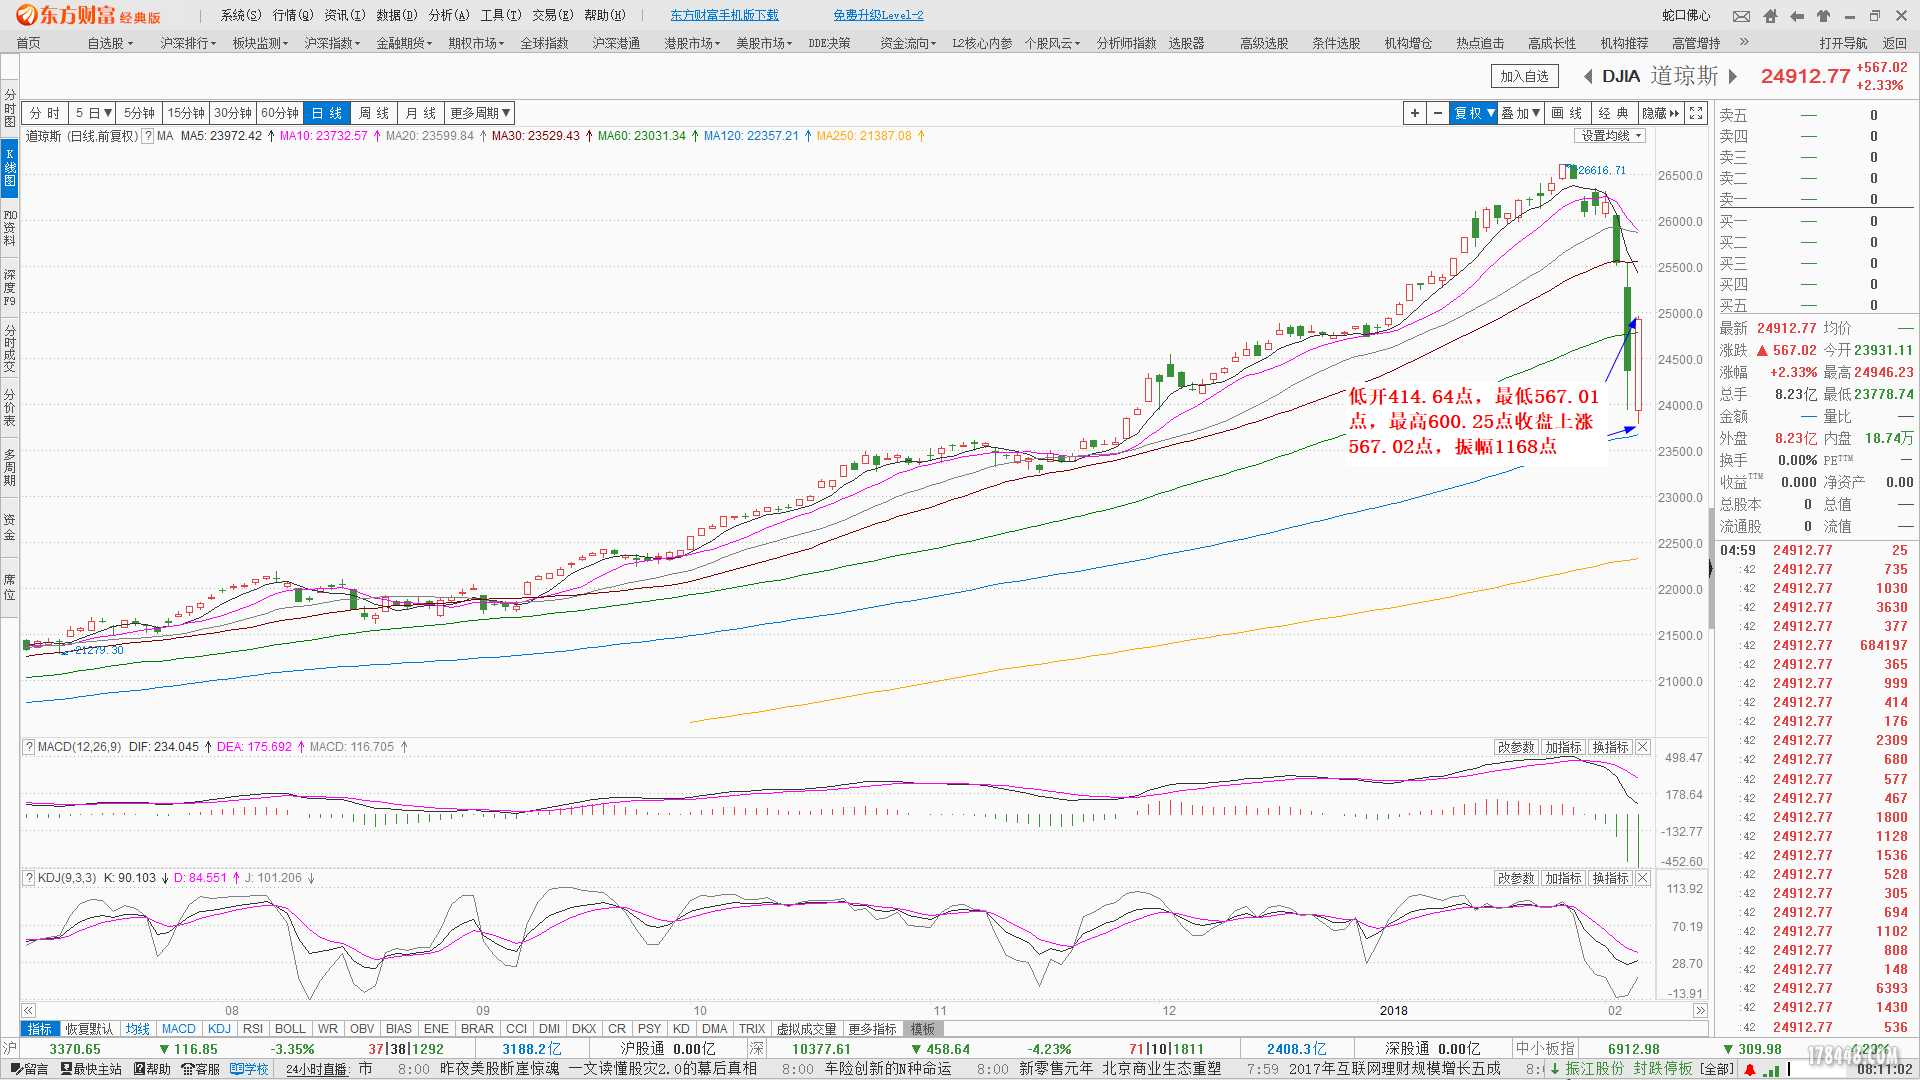Screen dimensions: 1920x1080
Task: Open the mail envelope icon
Action: coord(1741,16)
